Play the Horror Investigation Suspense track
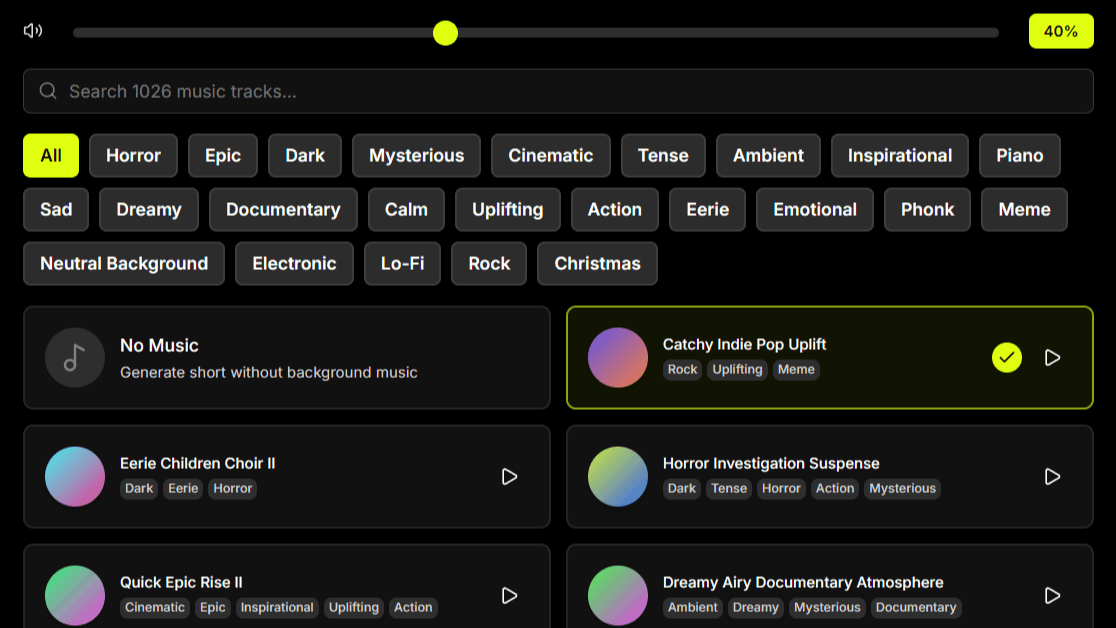 pyautogui.click(x=1052, y=477)
